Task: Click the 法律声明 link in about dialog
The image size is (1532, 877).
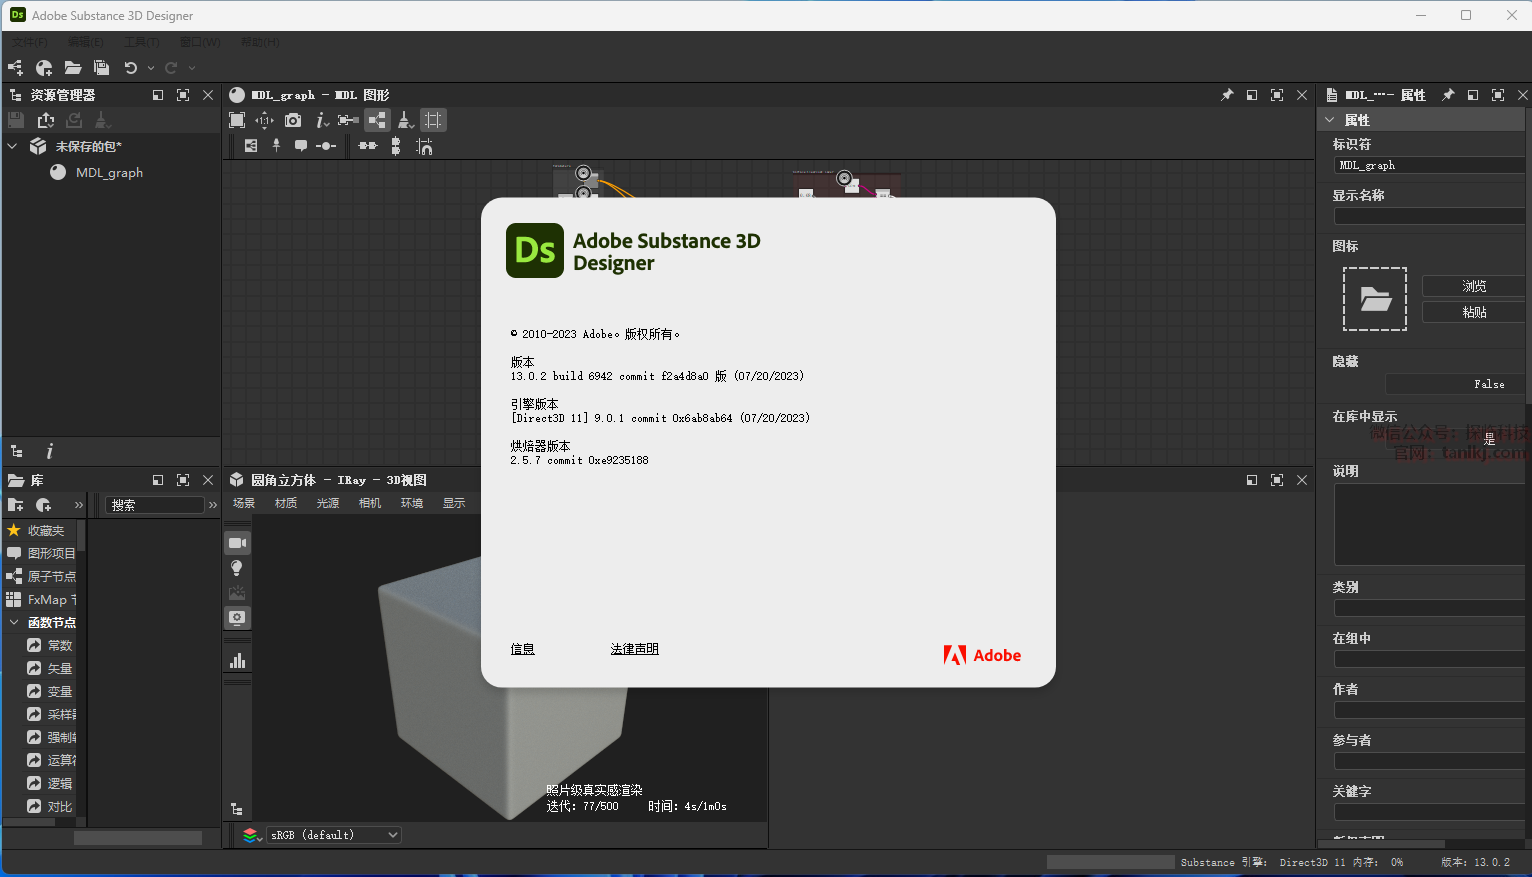Action: (634, 649)
